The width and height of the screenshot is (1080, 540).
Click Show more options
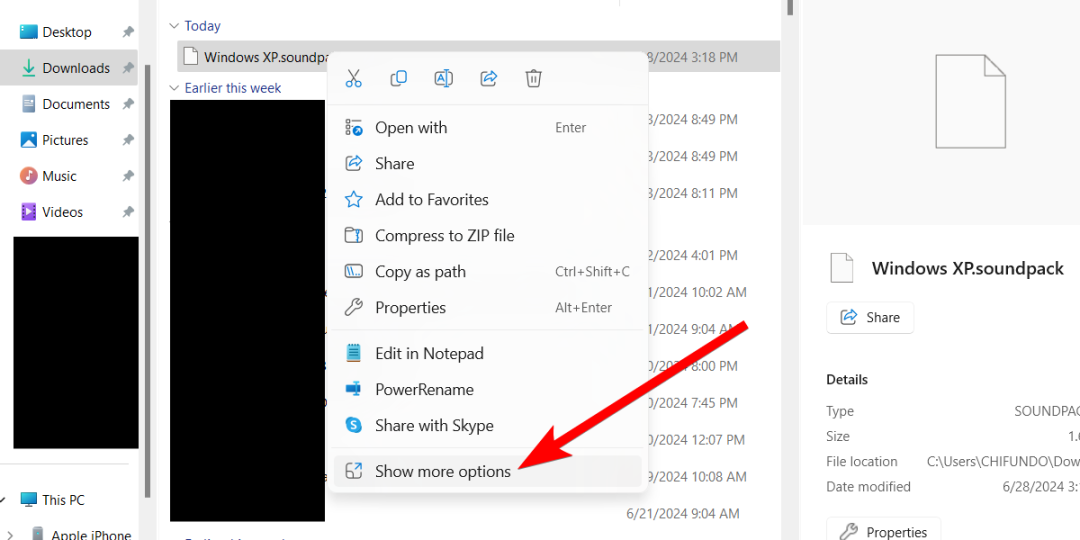click(x=487, y=471)
